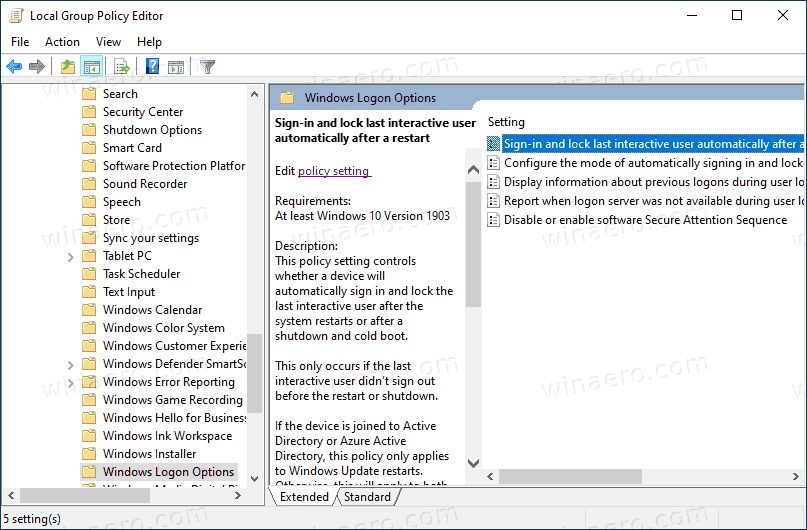This screenshot has width=807, height=530.
Task: Select Configure the mode of automatically signing in
Action: tap(645, 163)
